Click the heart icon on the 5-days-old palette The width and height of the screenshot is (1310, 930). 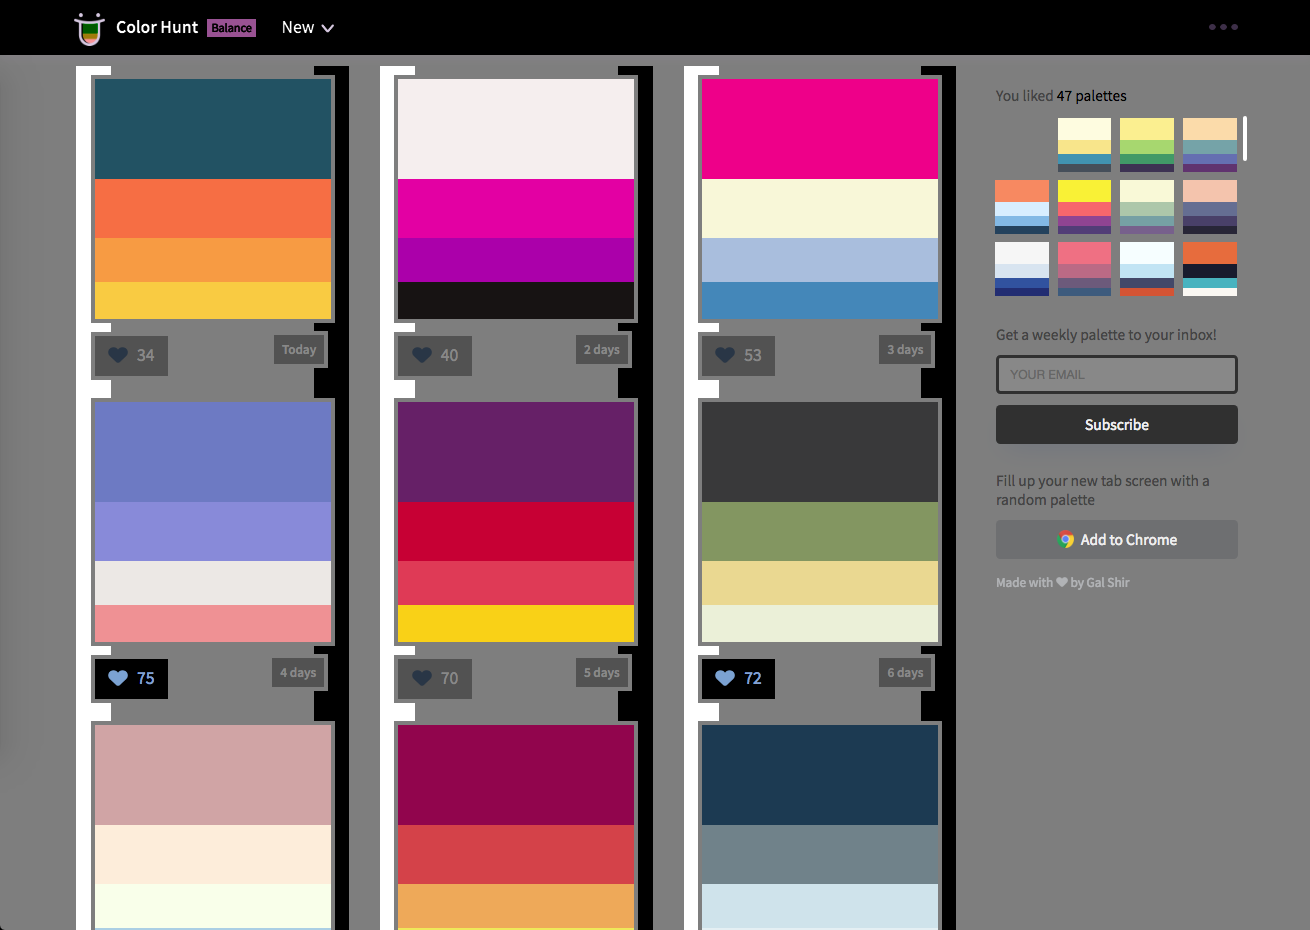423,678
